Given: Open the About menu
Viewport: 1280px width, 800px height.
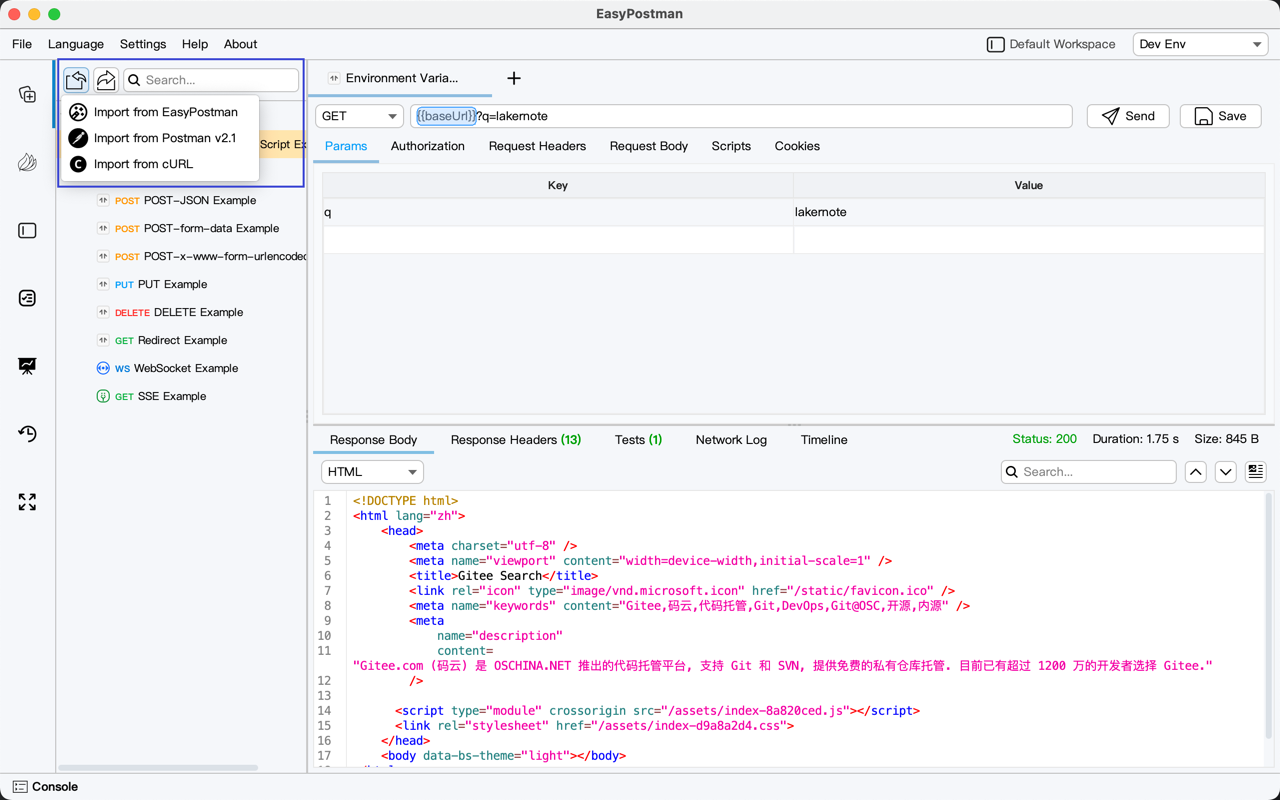Looking at the screenshot, I should [x=240, y=44].
